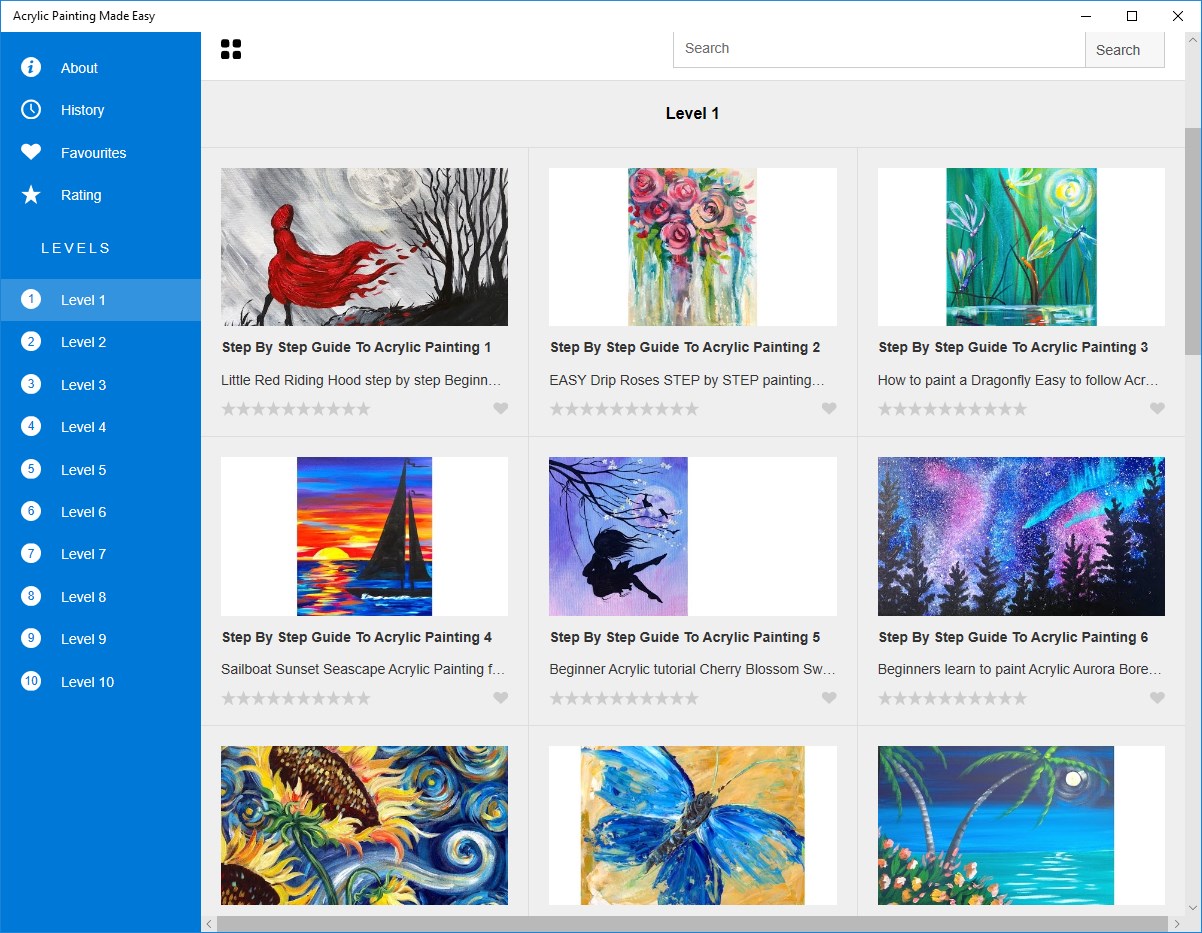Favourite Acrylic Painting 3 with heart
Image resolution: width=1202 pixels, height=933 pixels.
(x=1157, y=408)
